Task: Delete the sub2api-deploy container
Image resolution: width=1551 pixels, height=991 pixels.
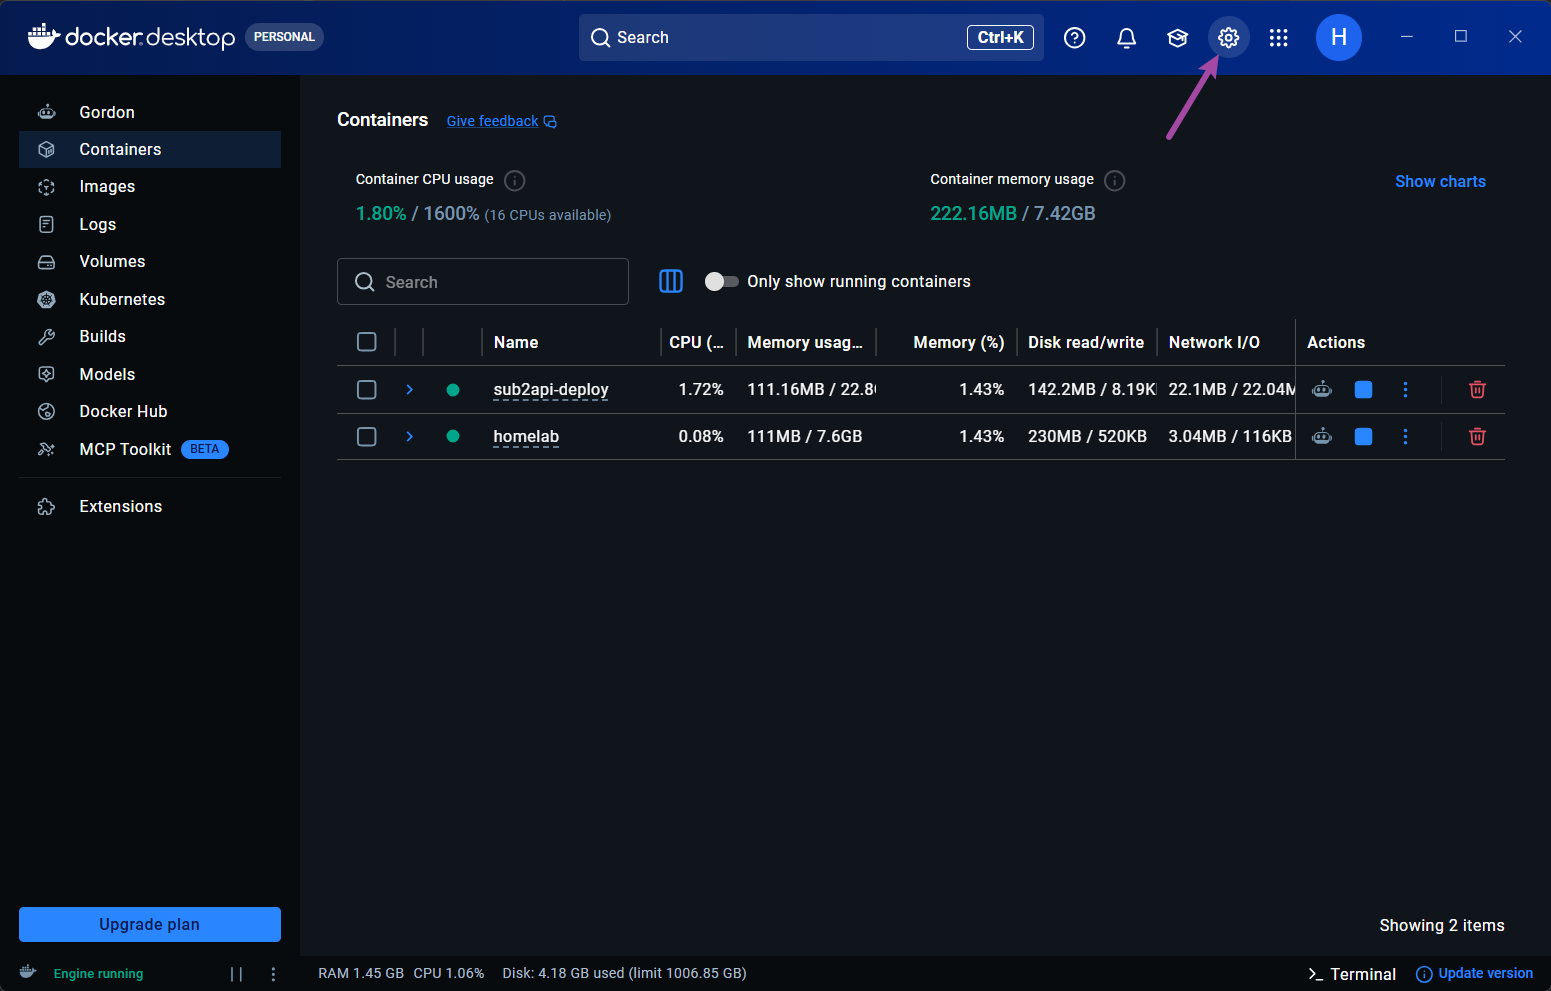Action: [1477, 389]
